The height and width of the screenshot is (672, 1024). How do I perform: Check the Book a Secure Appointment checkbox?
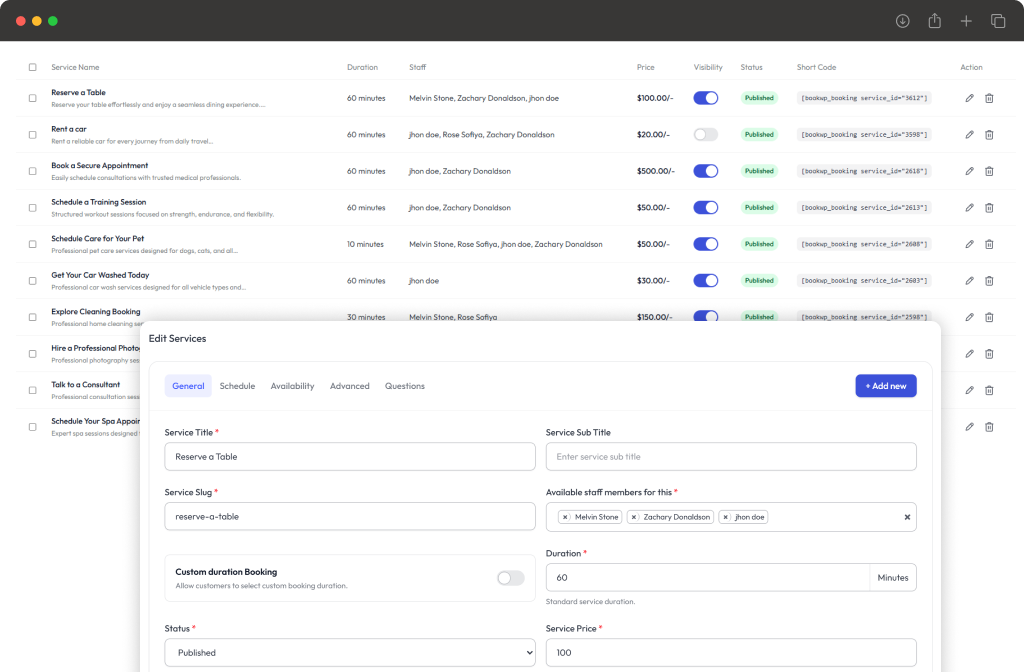click(x=33, y=171)
